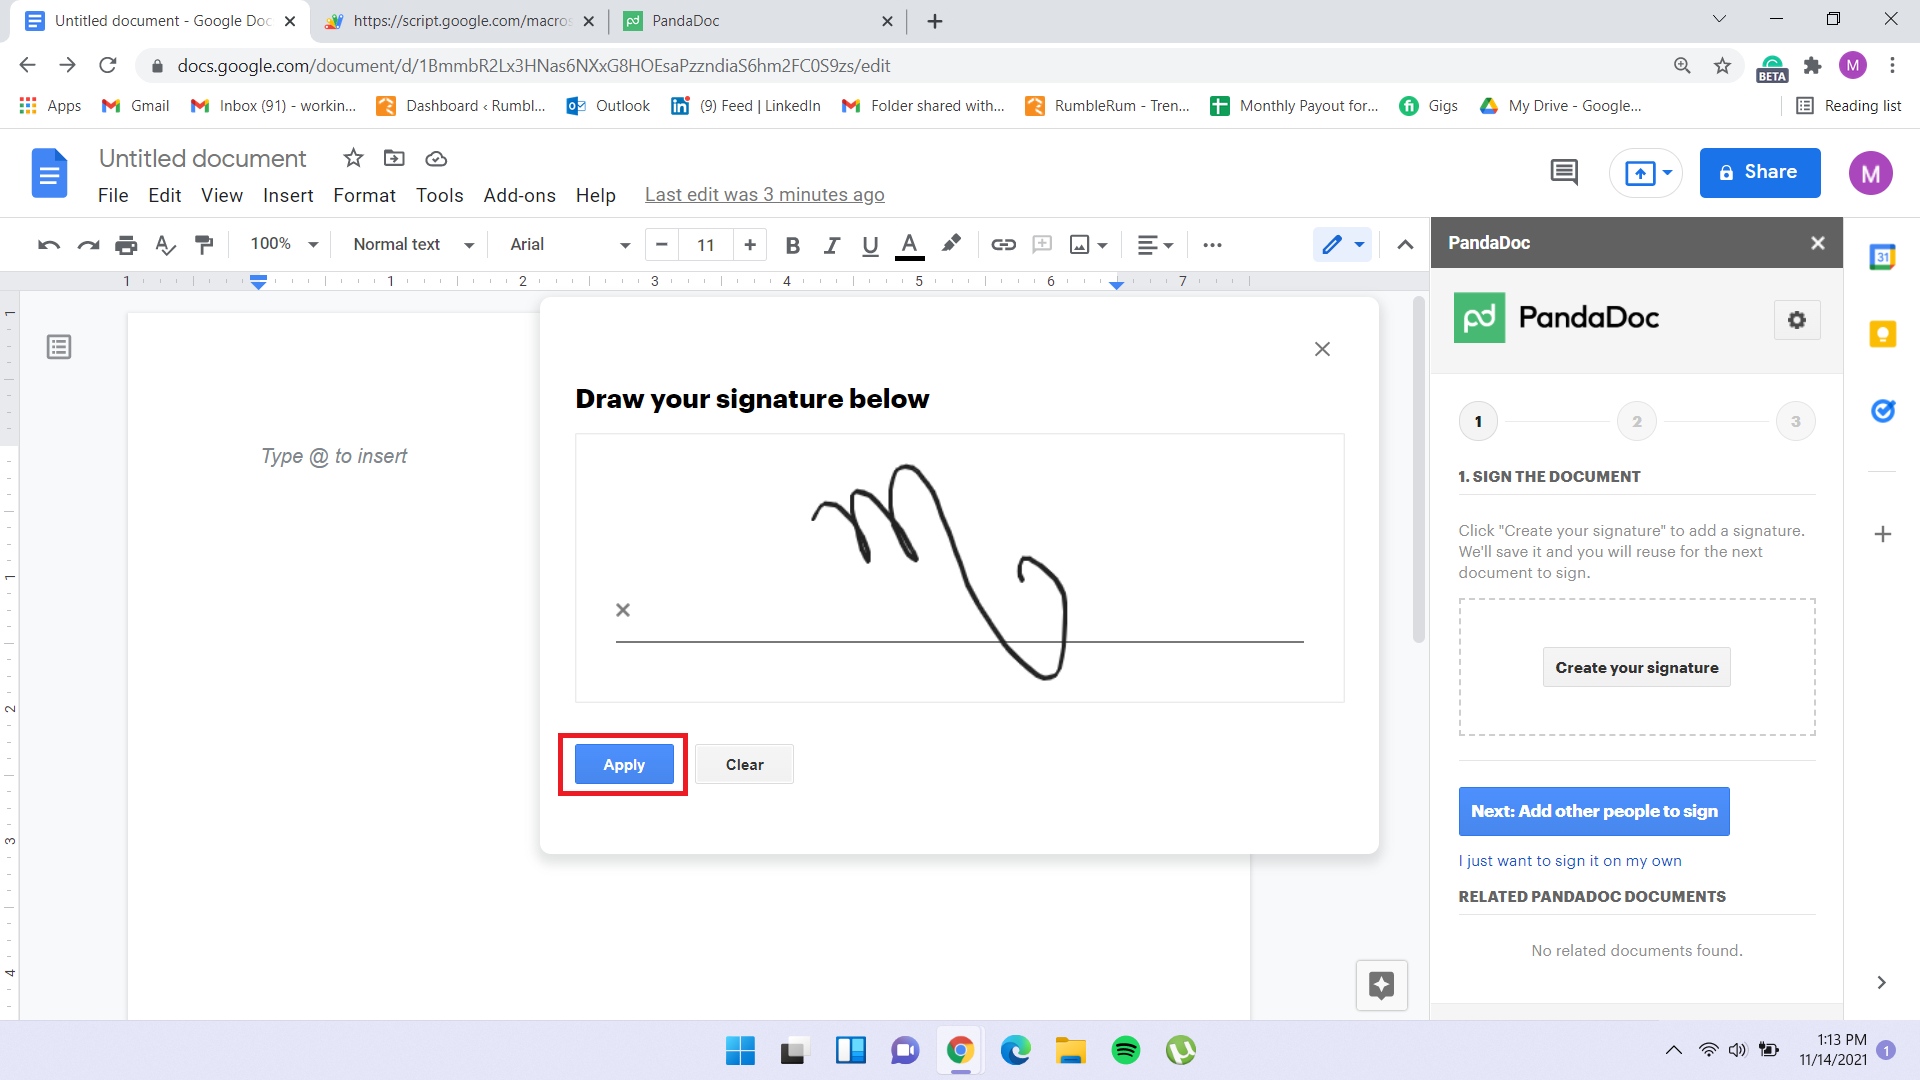This screenshot has width=1920, height=1080.
Task: Open the Format menu
Action: point(364,195)
